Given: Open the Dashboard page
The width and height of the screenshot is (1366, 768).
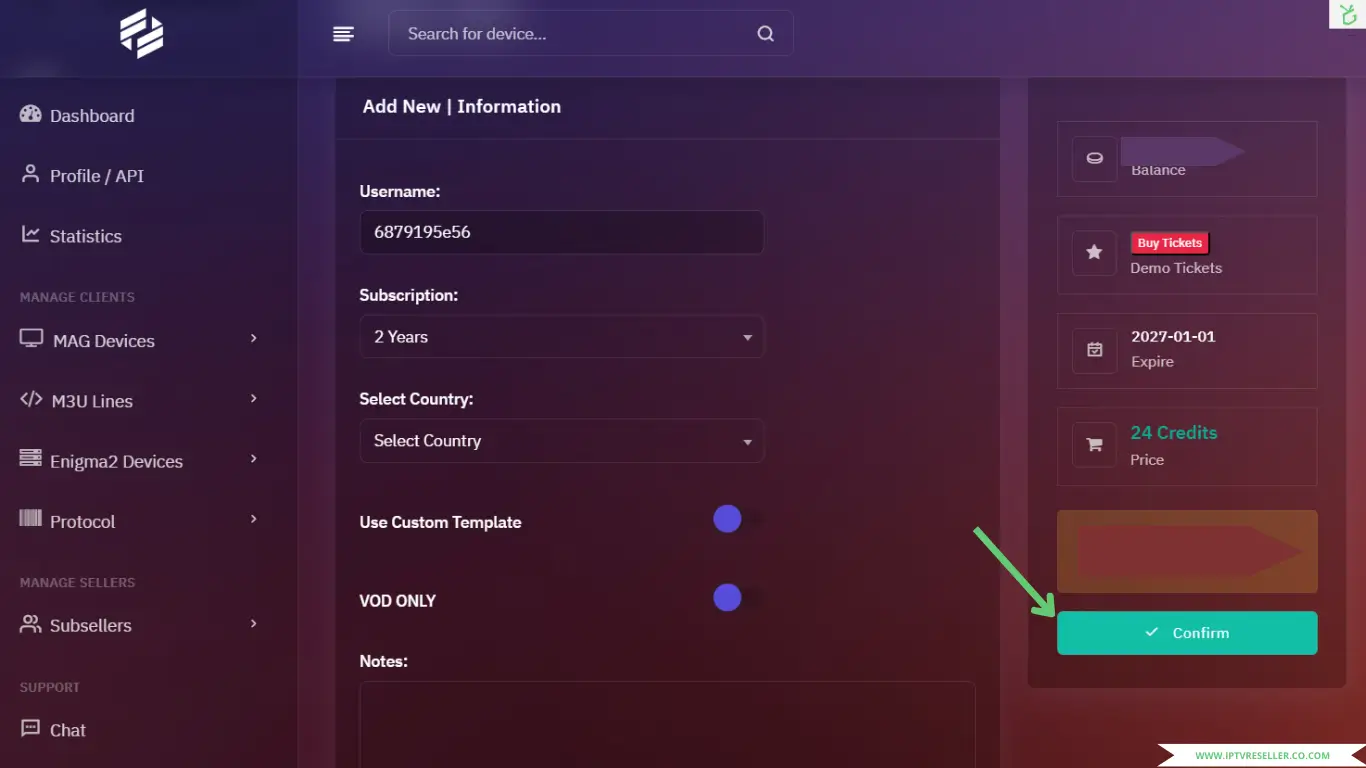Looking at the screenshot, I should tap(91, 116).
